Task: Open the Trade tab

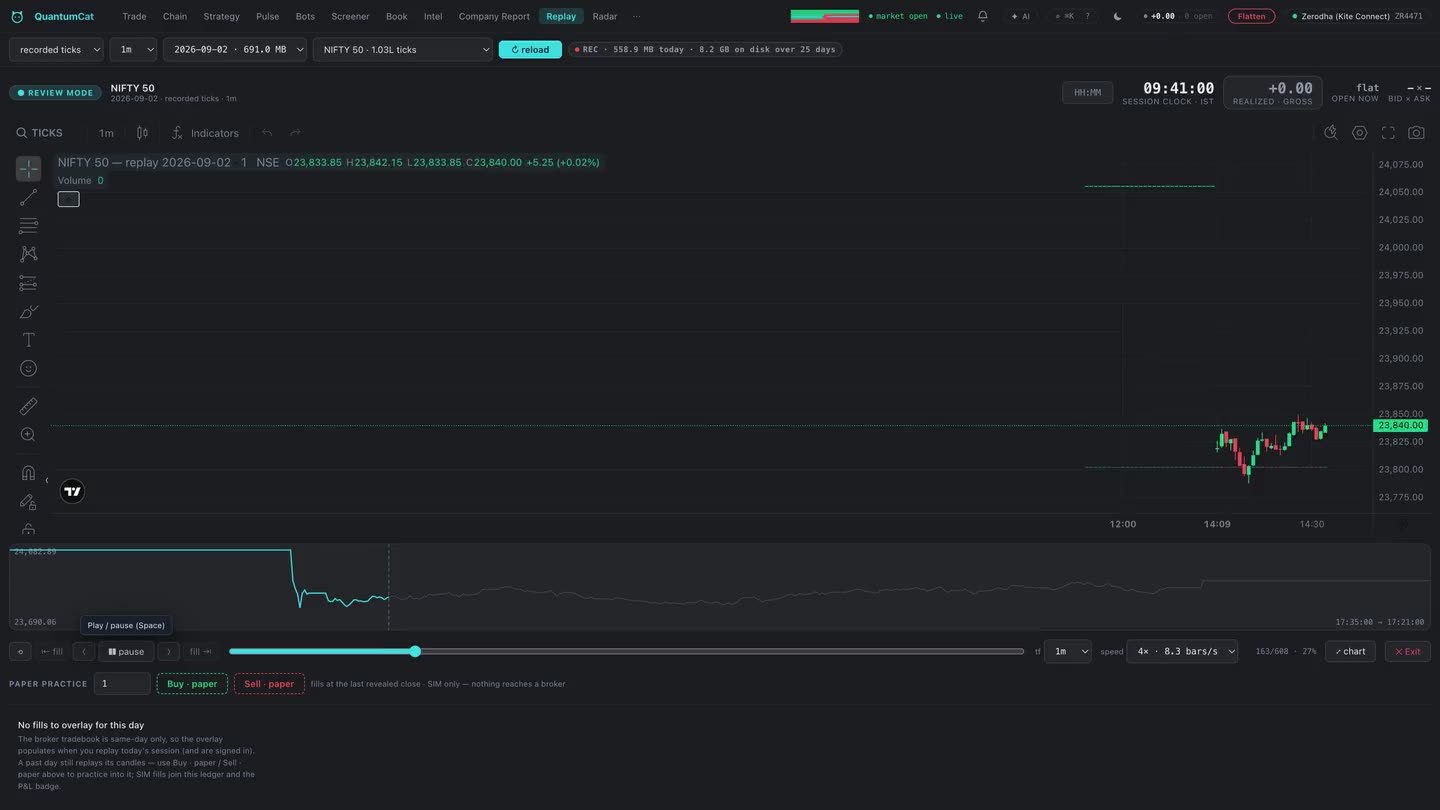Action: pos(134,16)
